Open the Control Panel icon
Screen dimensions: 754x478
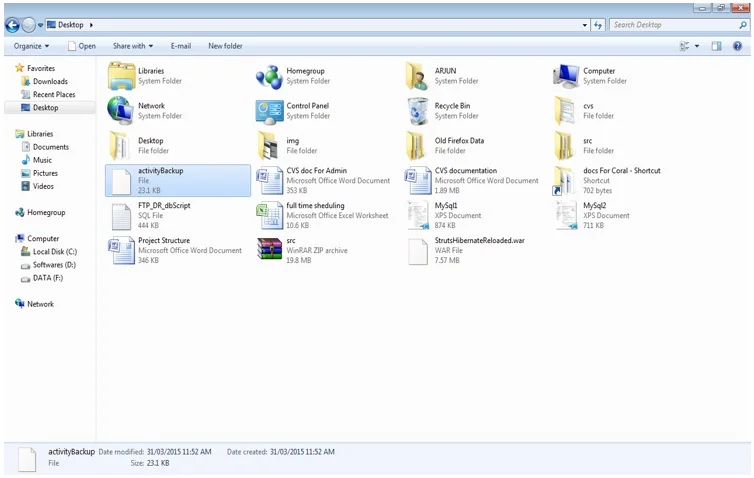tap(269, 112)
